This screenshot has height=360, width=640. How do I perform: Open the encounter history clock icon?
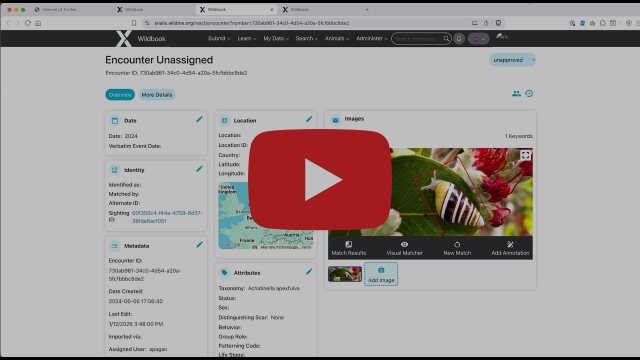pyautogui.click(x=529, y=93)
